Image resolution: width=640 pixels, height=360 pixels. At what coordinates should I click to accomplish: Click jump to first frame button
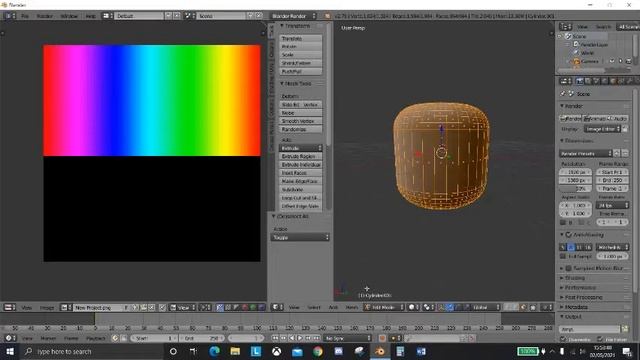coord(275,338)
